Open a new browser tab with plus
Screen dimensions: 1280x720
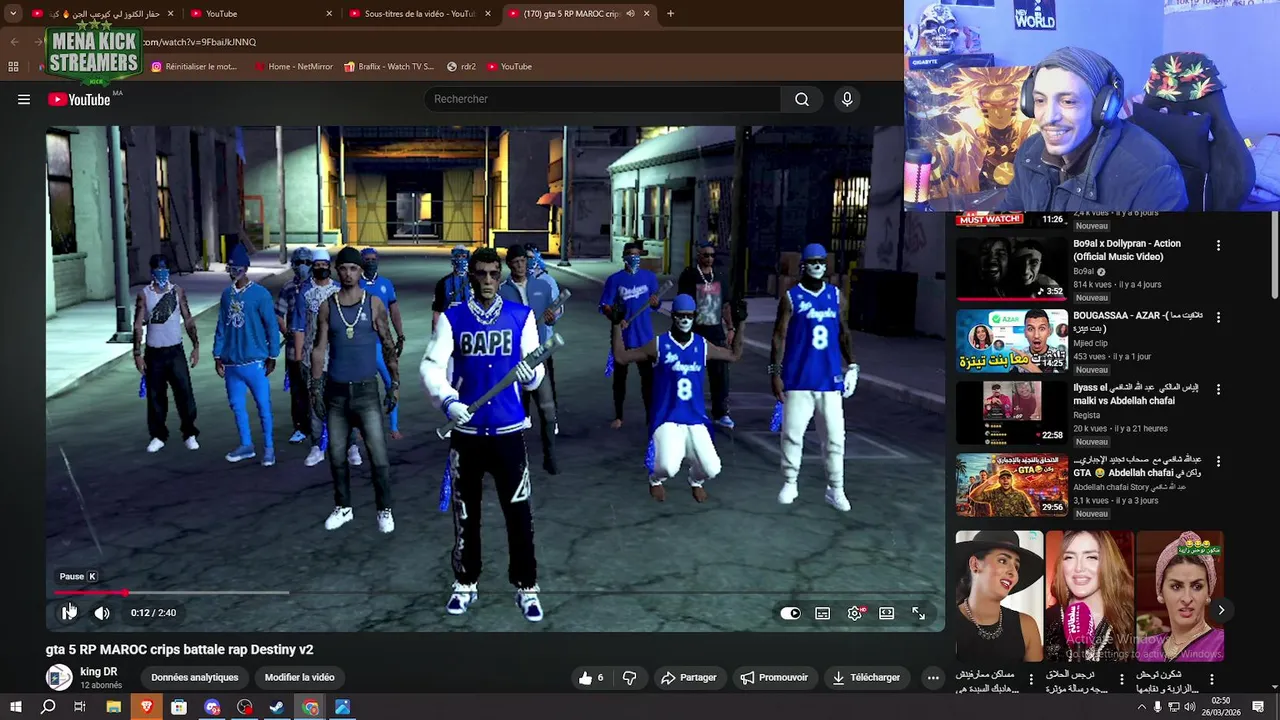pos(670,13)
